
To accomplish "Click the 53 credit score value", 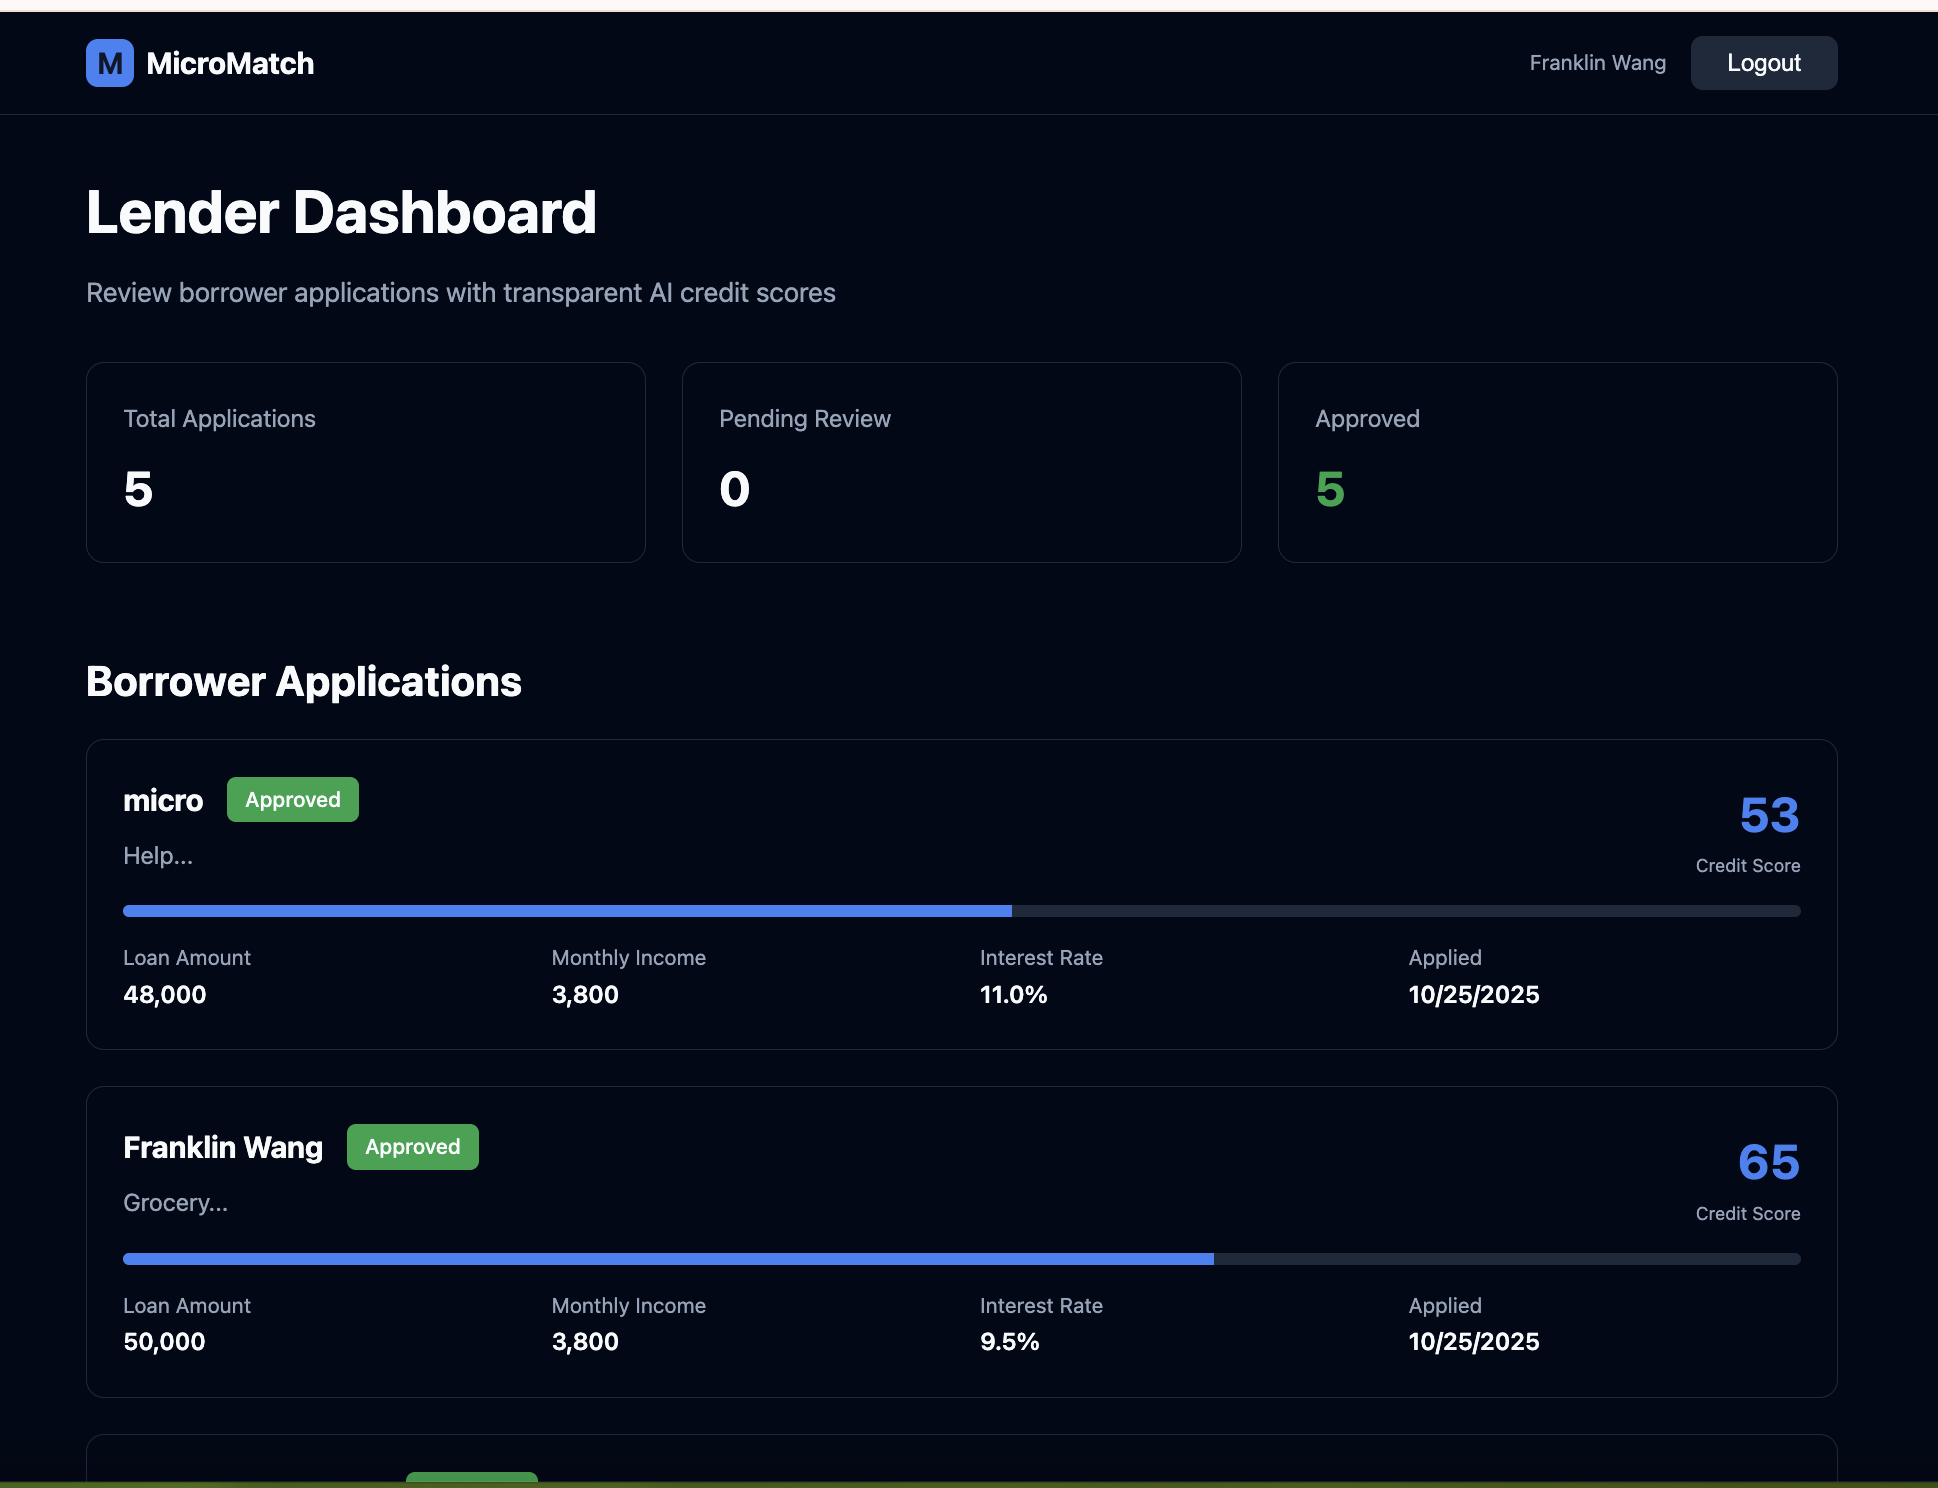I will pyautogui.click(x=1768, y=815).
